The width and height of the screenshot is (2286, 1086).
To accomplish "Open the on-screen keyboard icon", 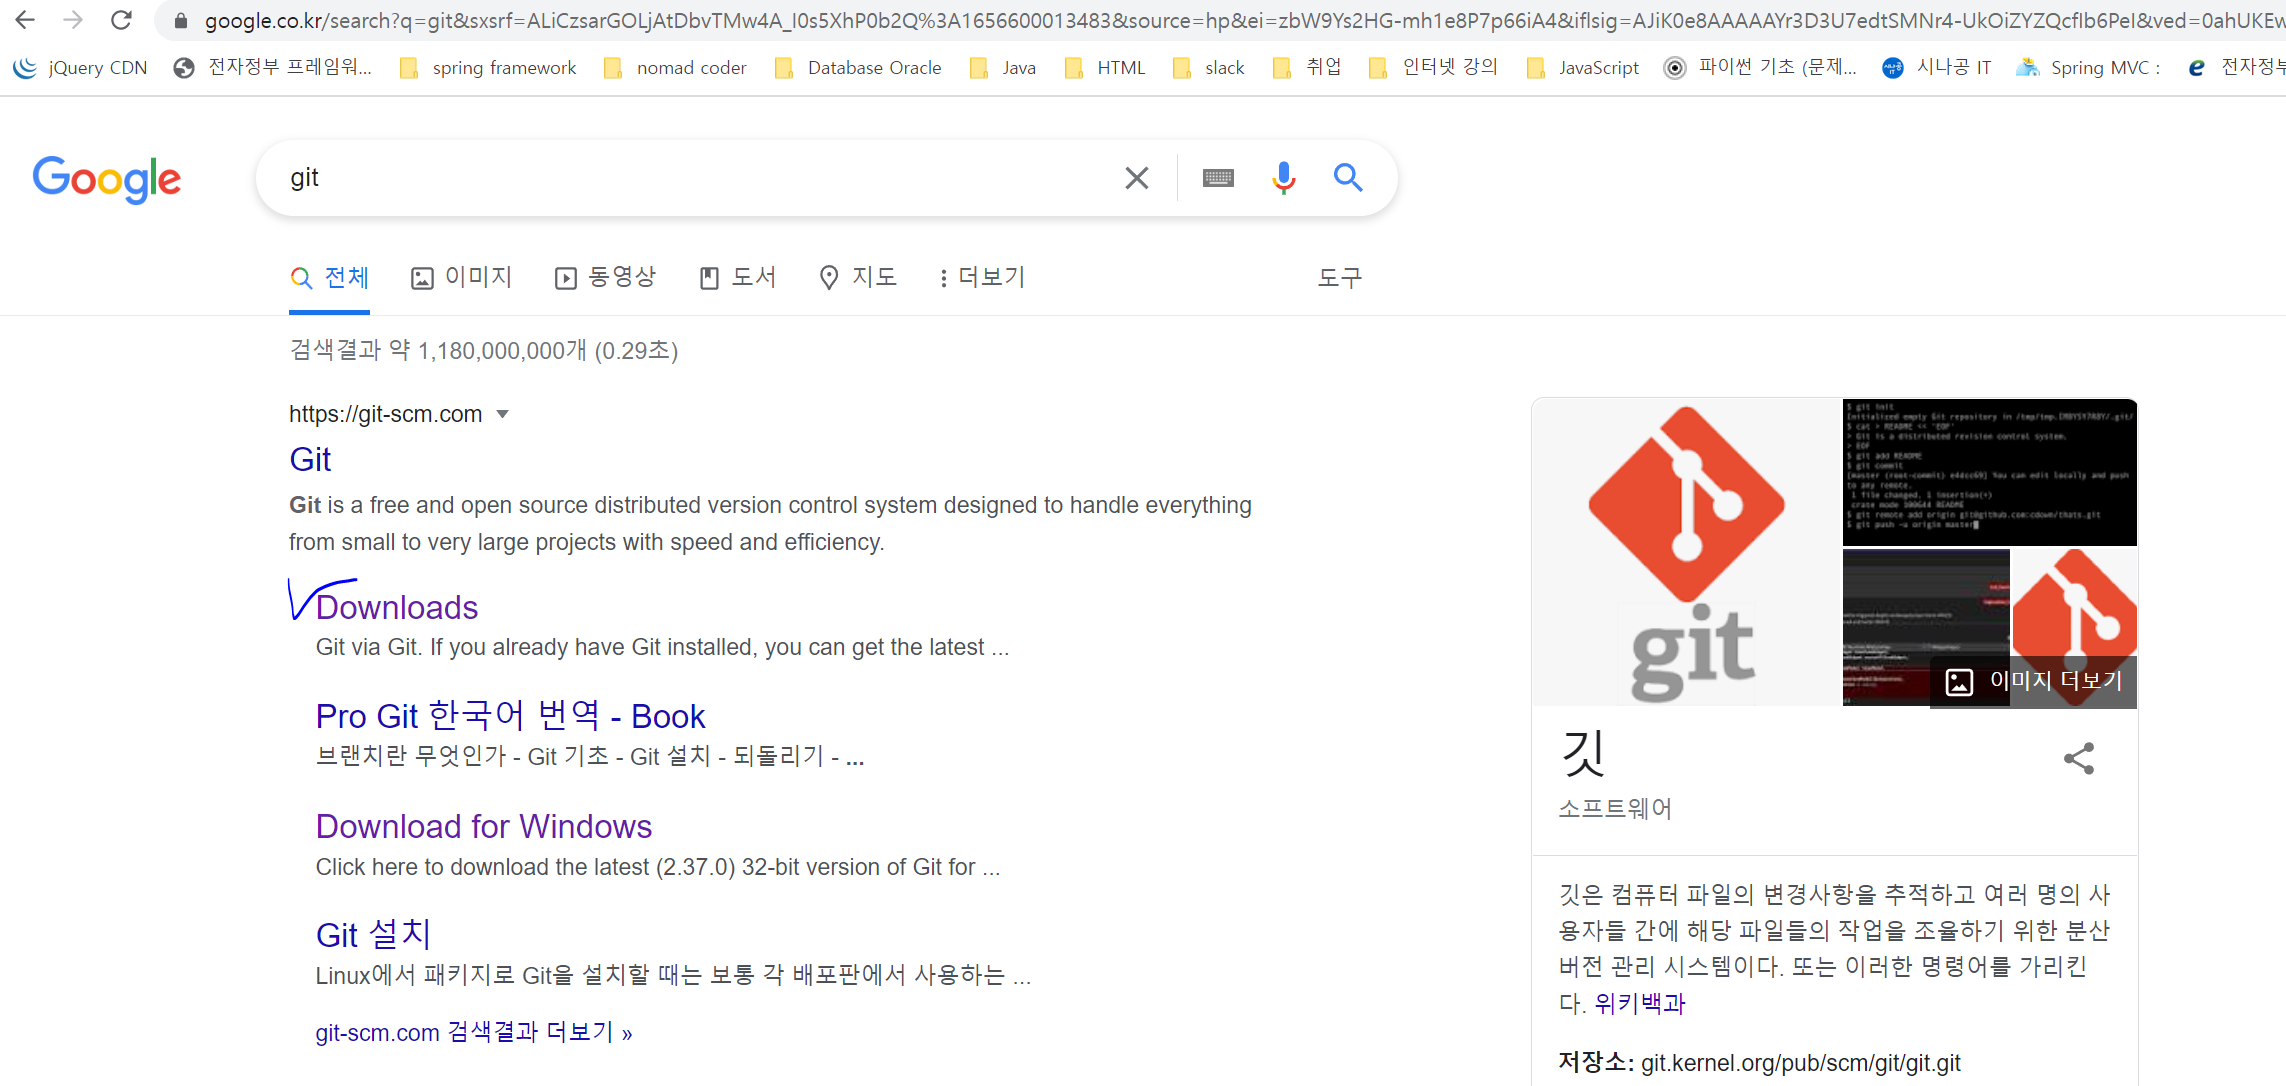I will point(1218,178).
